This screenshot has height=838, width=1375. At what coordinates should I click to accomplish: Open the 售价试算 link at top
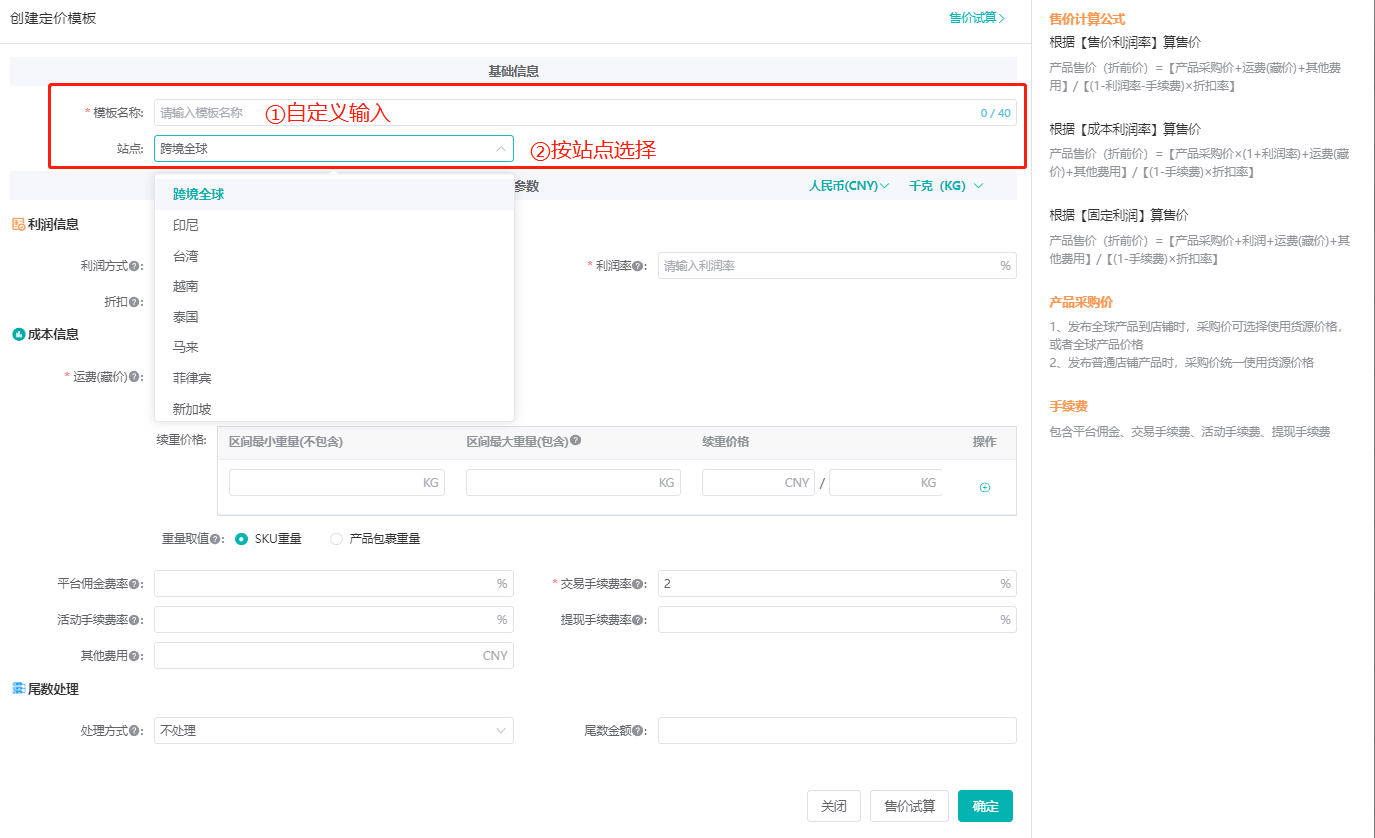coord(976,18)
